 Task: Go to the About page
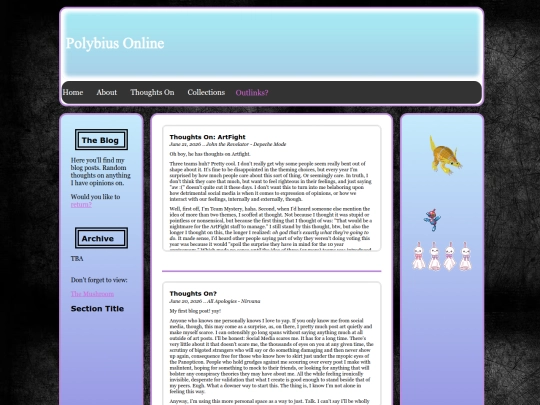pyautogui.click(x=106, y=92)
